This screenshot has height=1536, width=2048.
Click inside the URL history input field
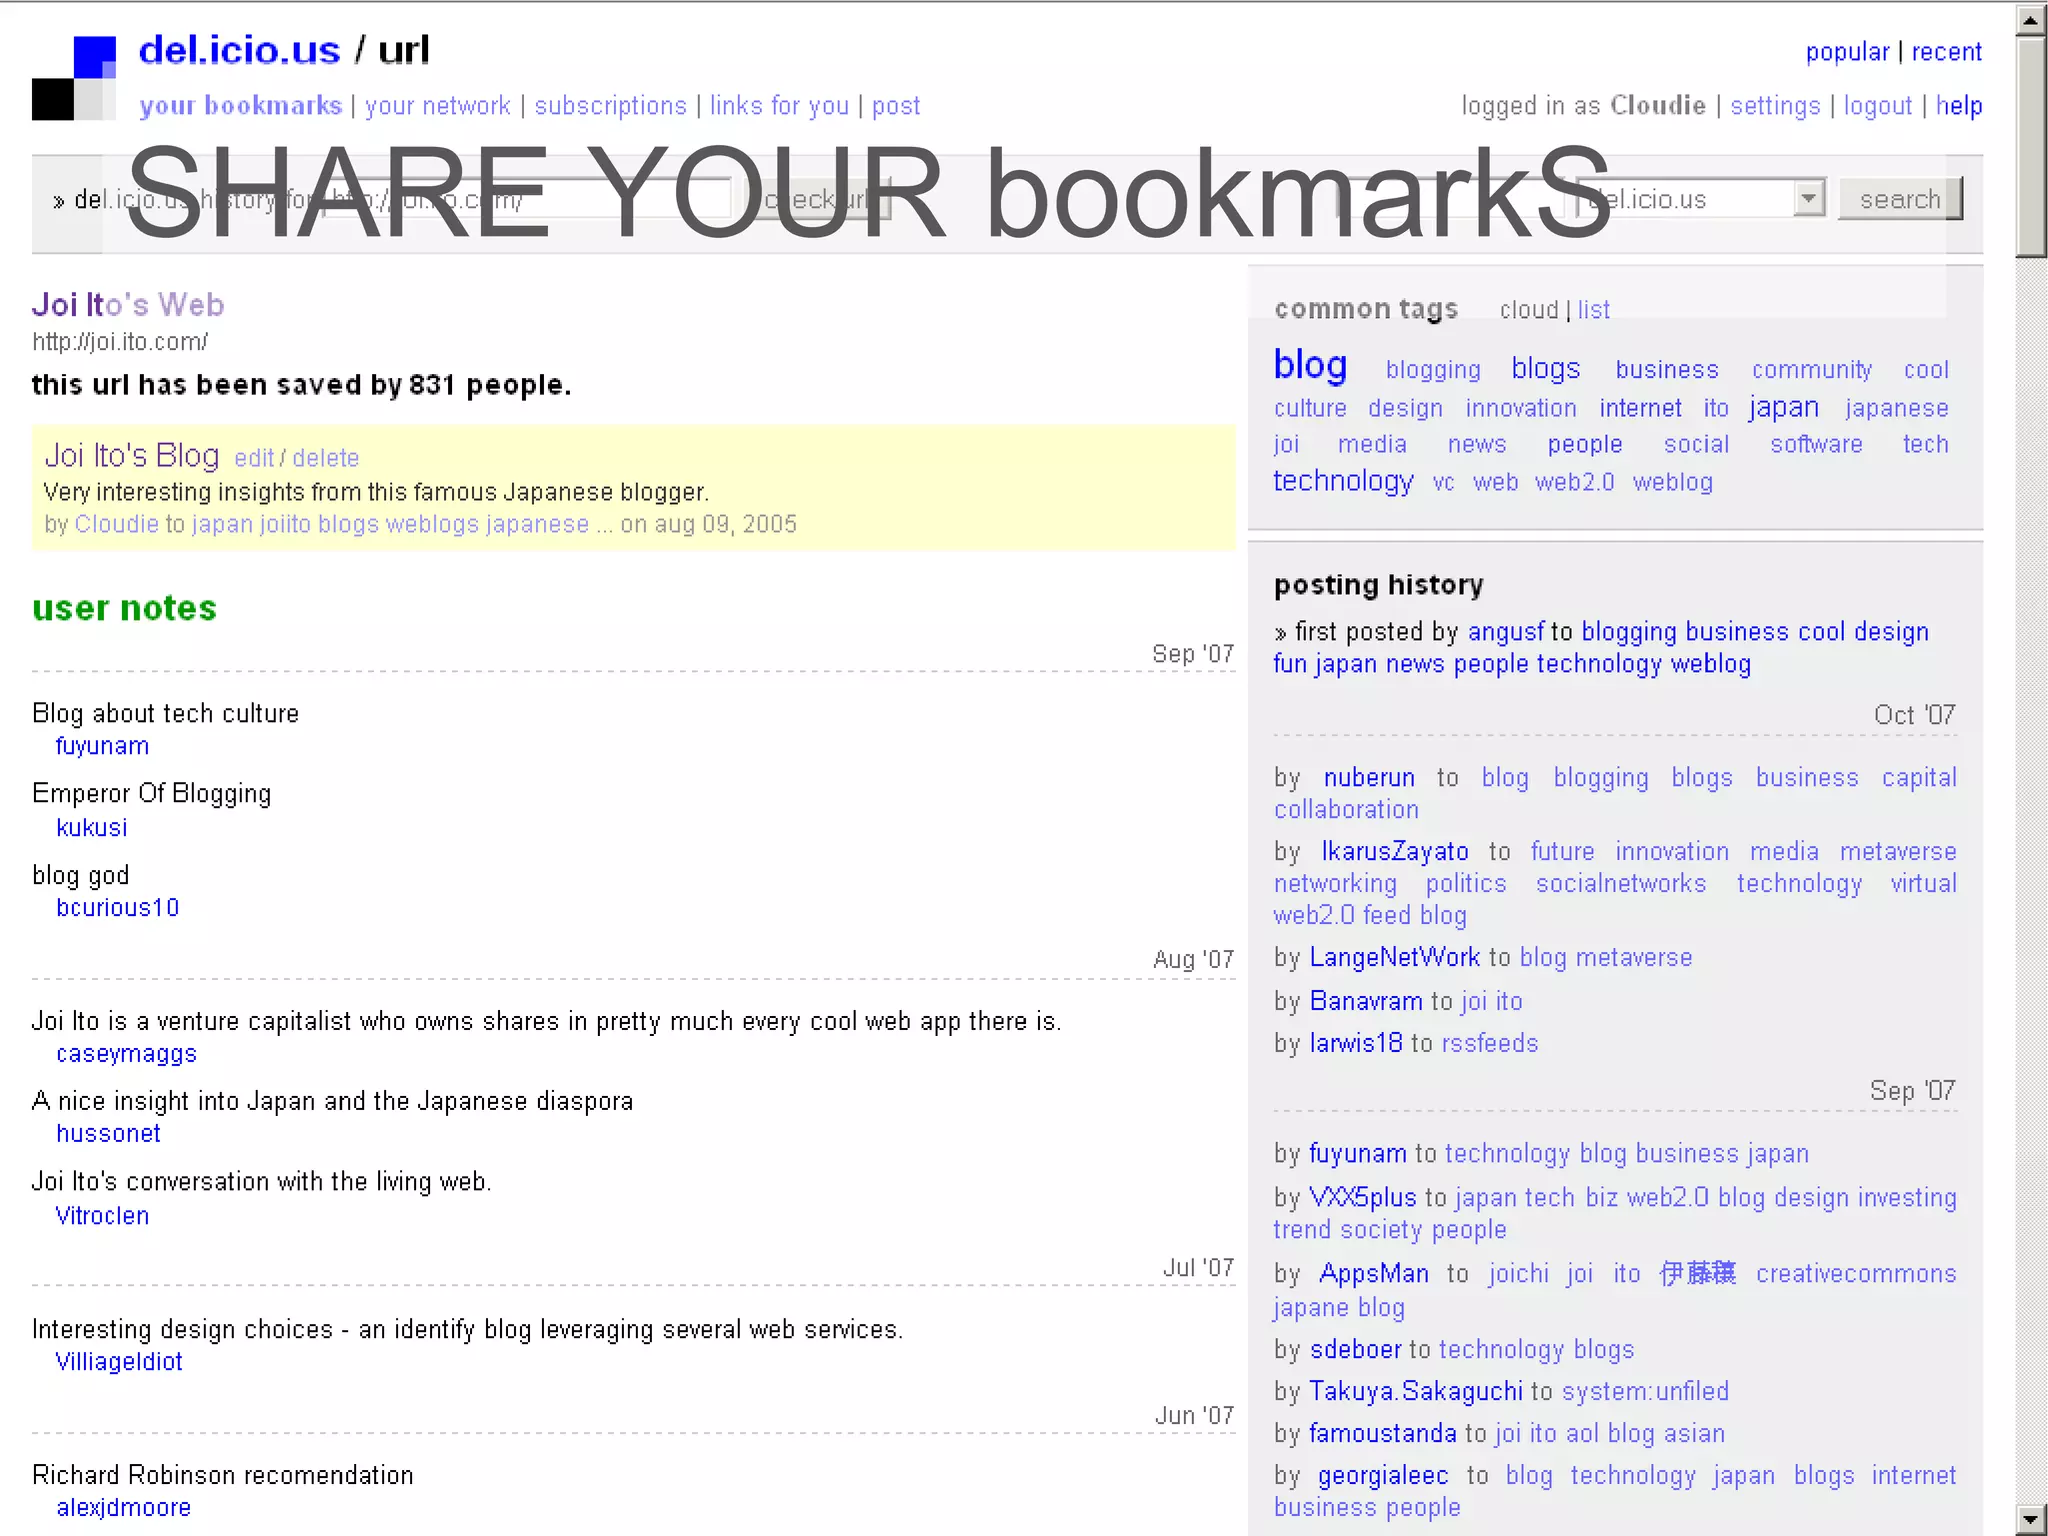(x=530, y=199)
